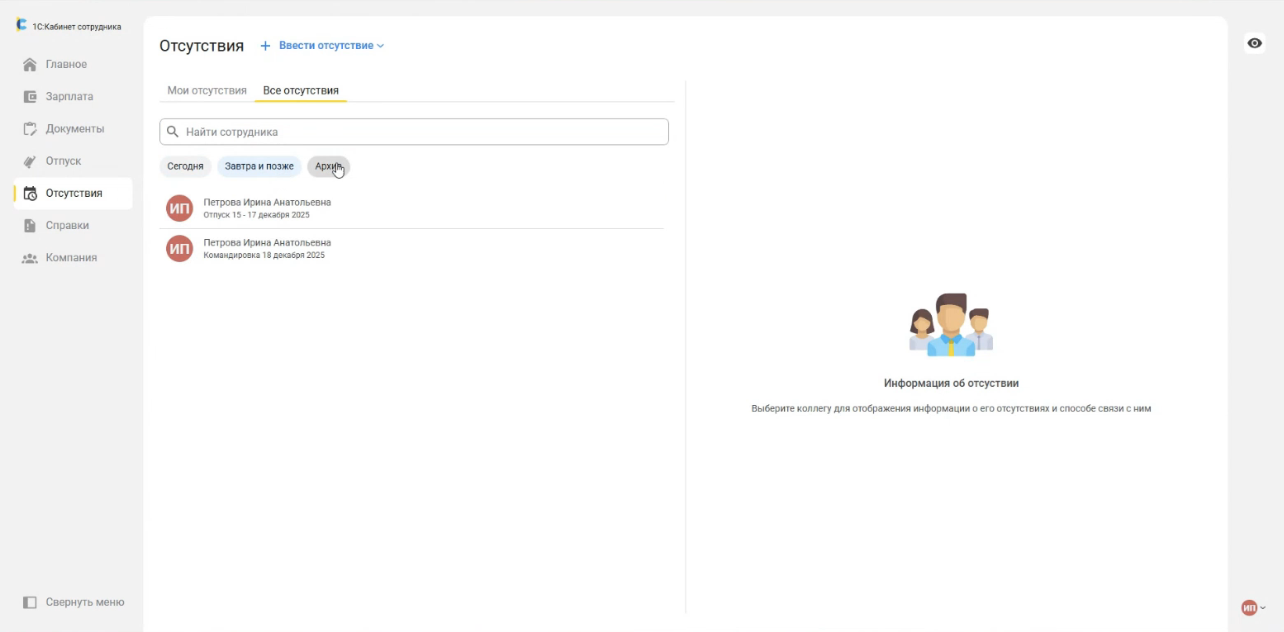Open the Отпуск vacation icon

point(30,161)
